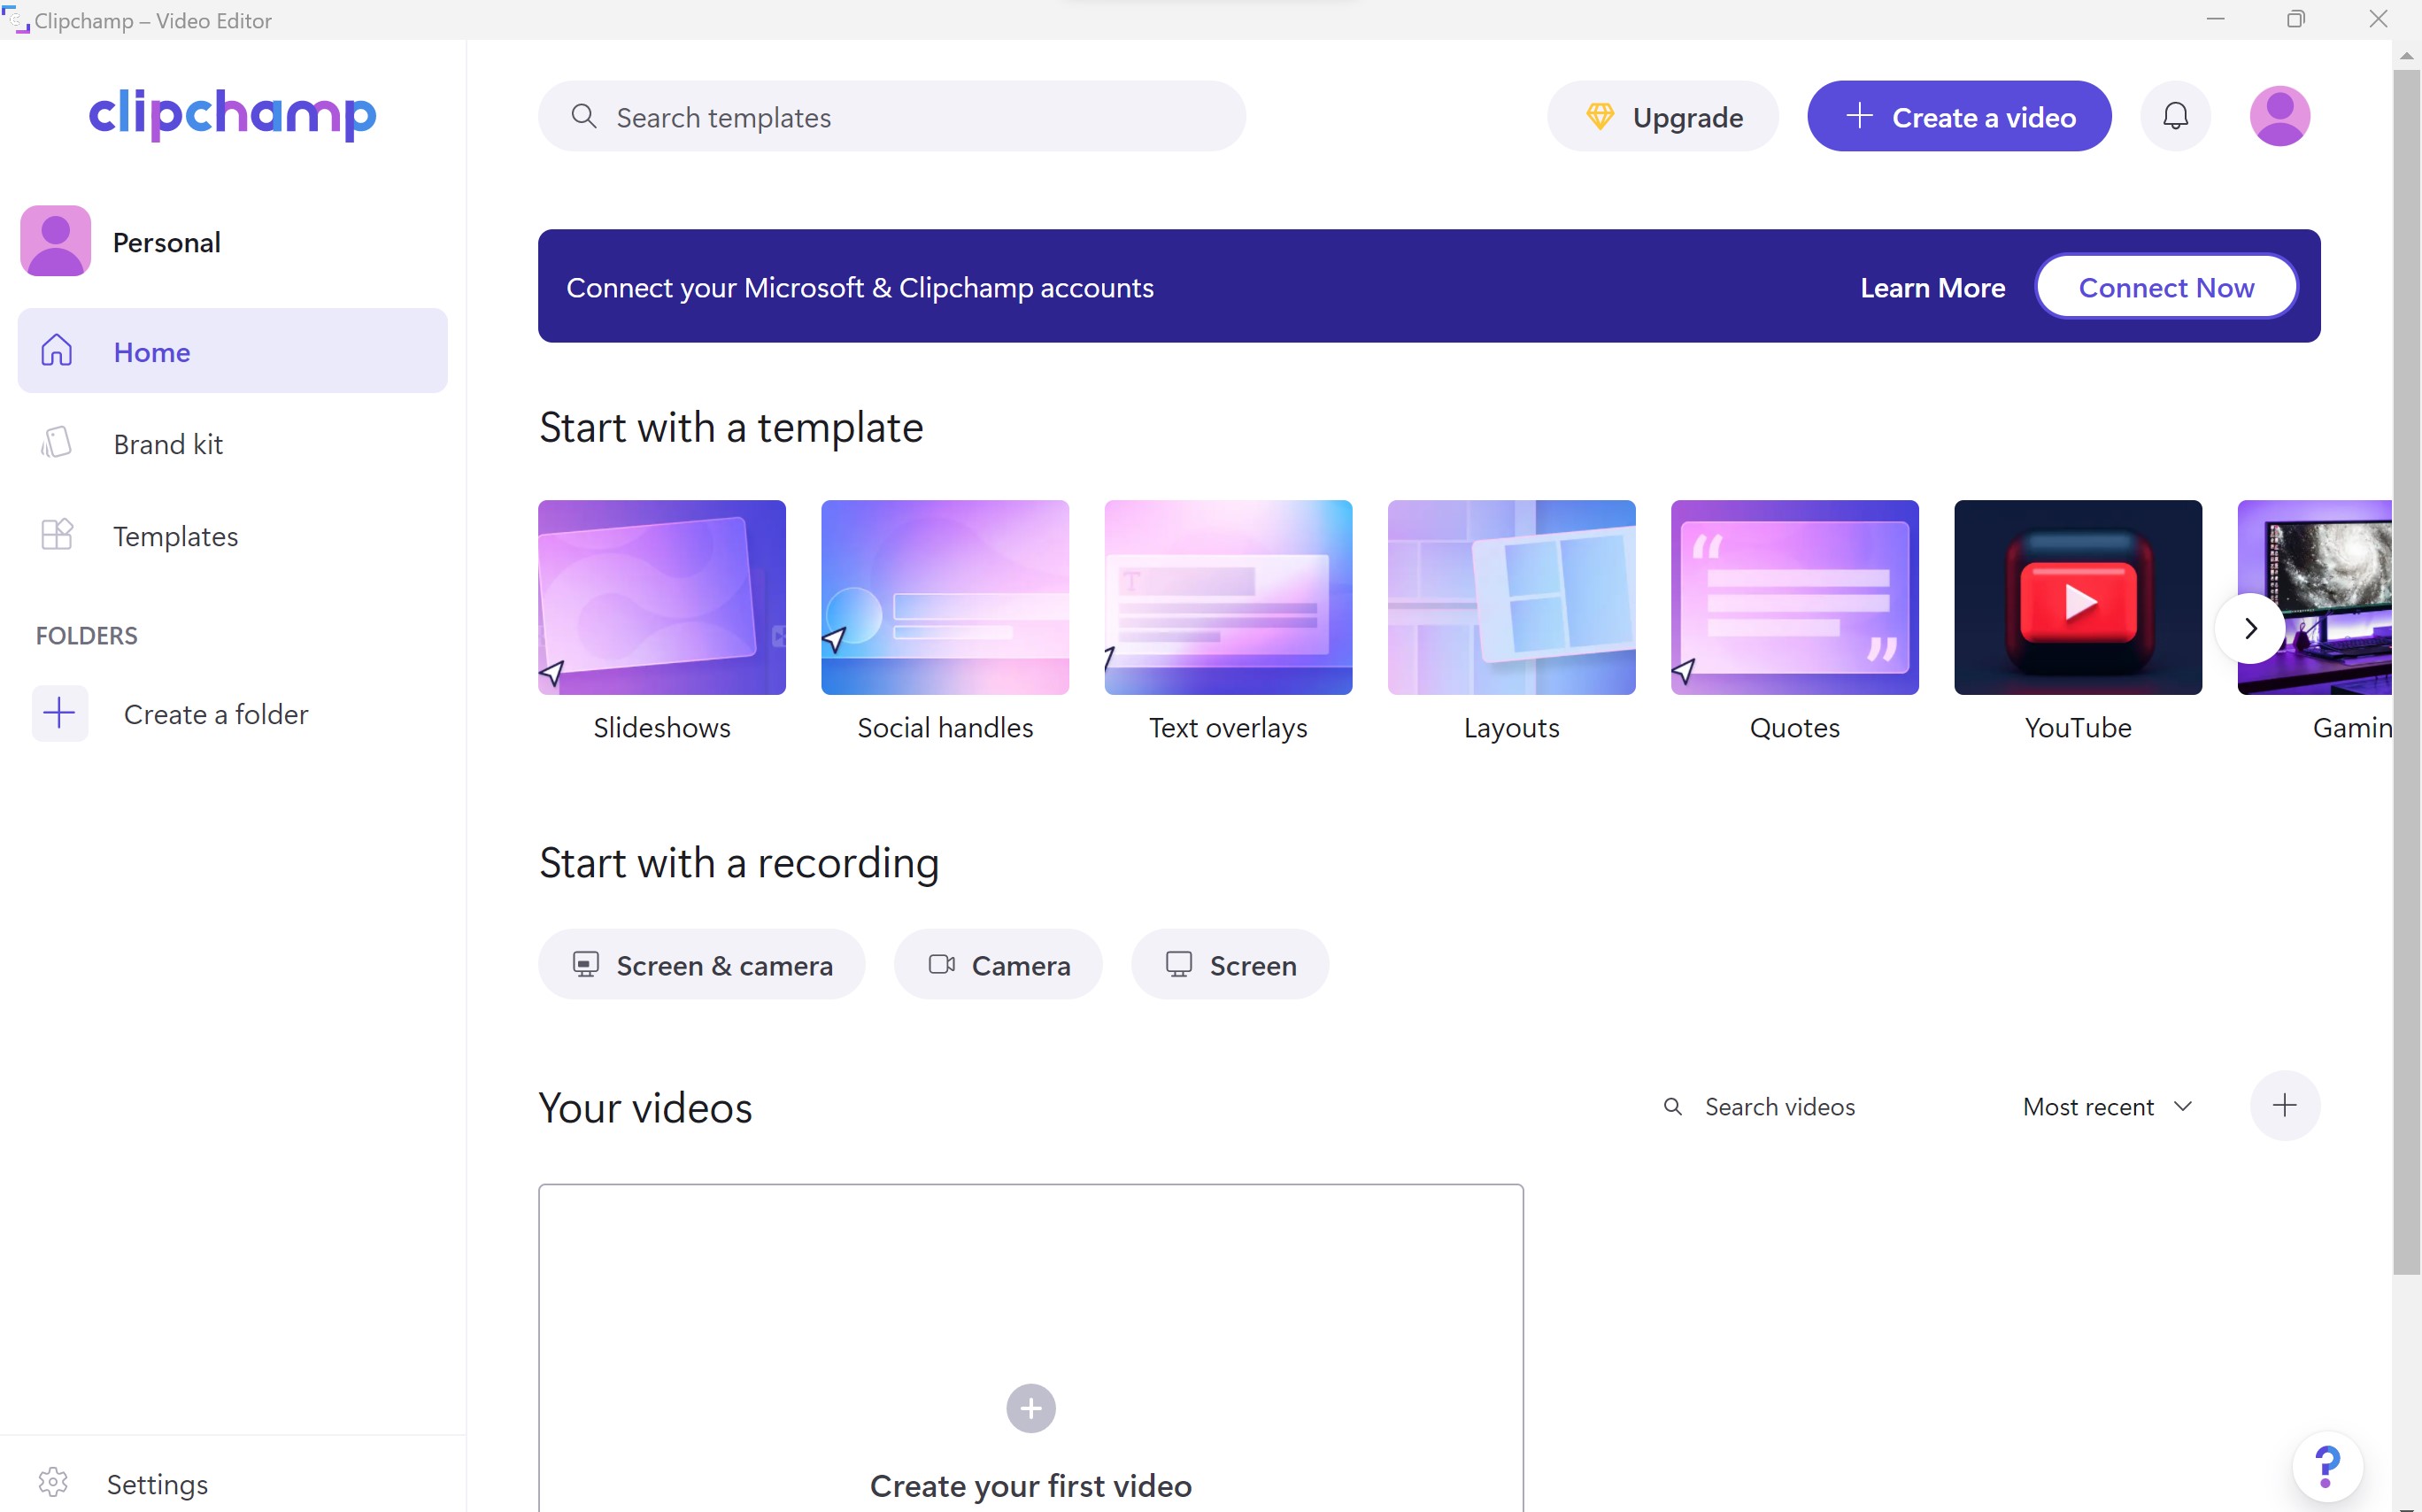The width and height of the screenshot is (2422, 1512).
Task: Open the Text overlays template thumbnail
Action: tap(1227, 597)
